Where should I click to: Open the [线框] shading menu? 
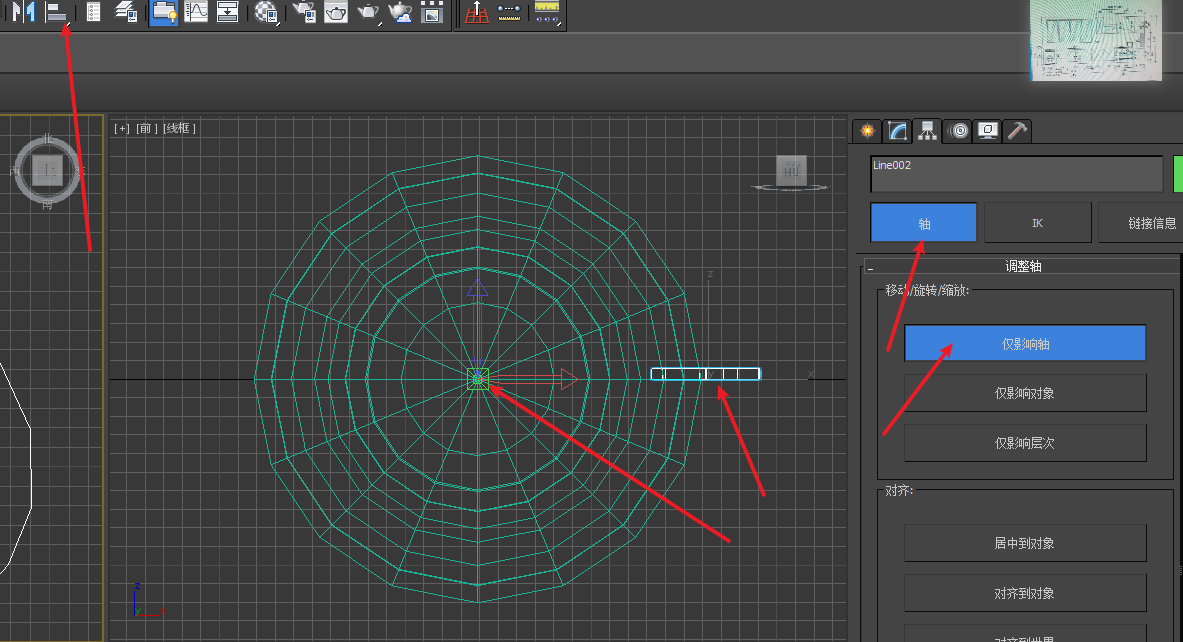tap(180, 128)
